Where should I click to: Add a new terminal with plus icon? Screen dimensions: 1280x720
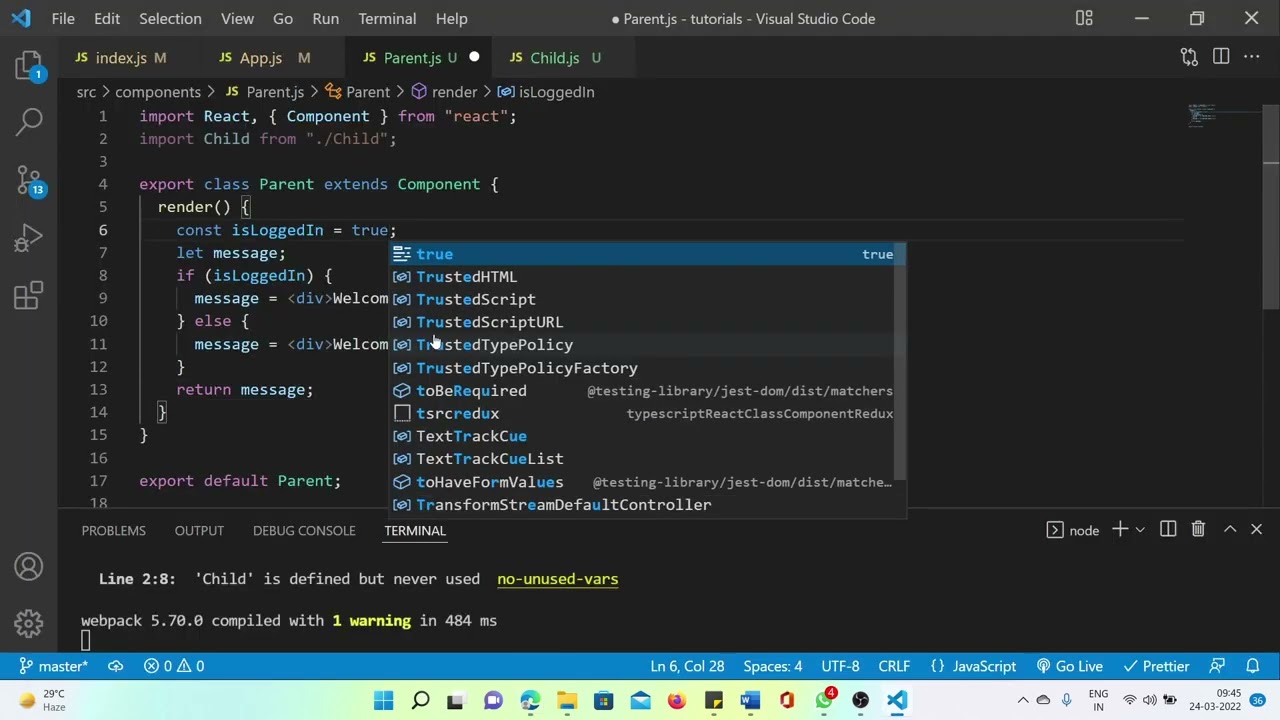click(1120, 529)
